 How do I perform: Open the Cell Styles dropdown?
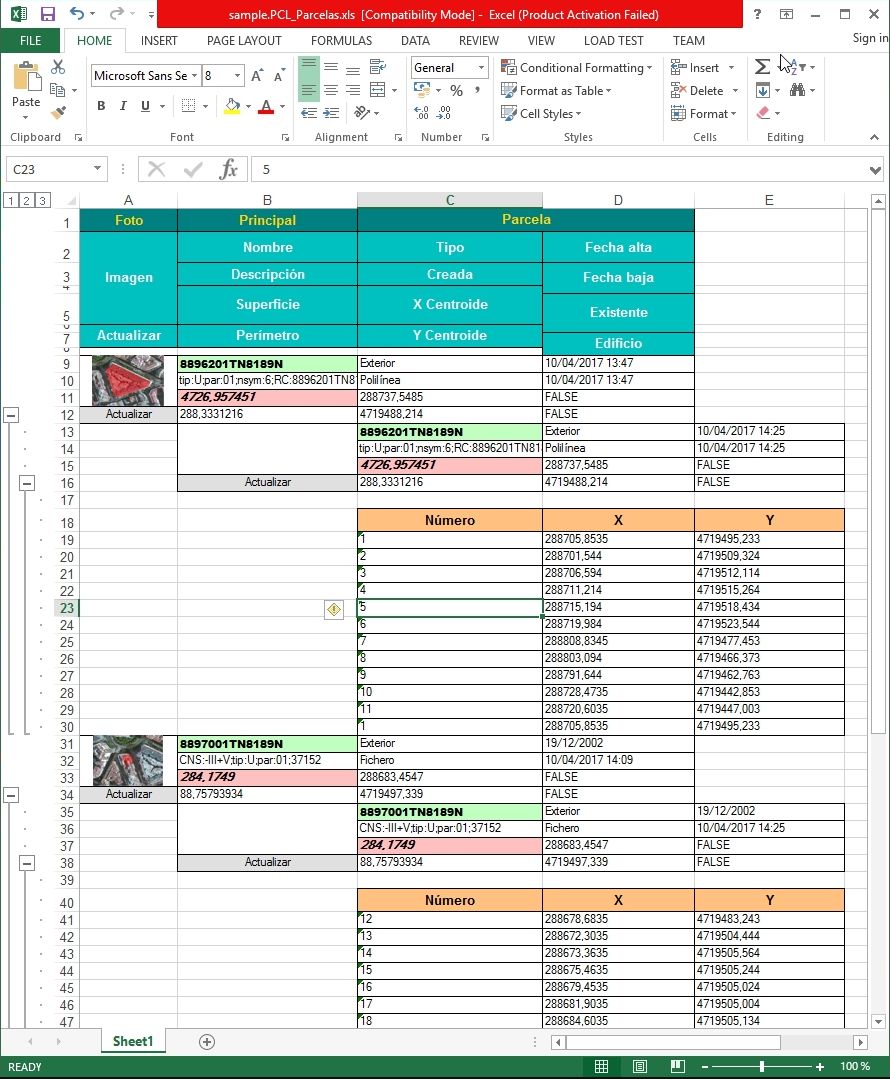pos(541,114)
